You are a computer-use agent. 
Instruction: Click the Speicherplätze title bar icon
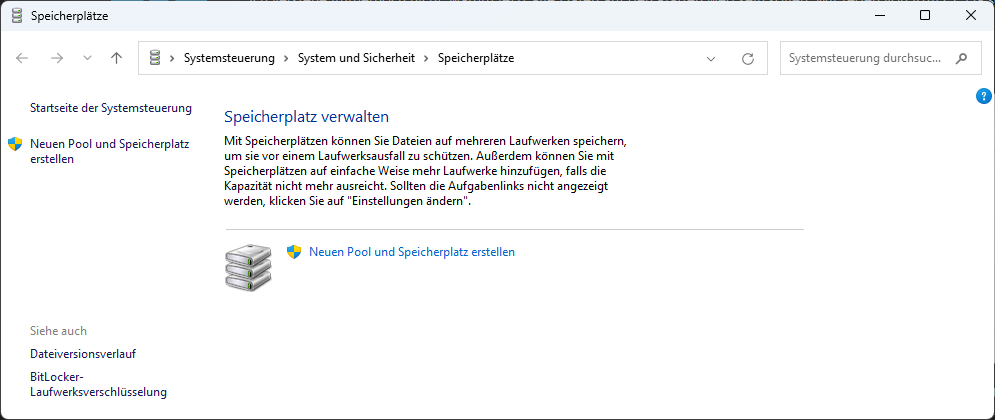click(x=16, y=16)
